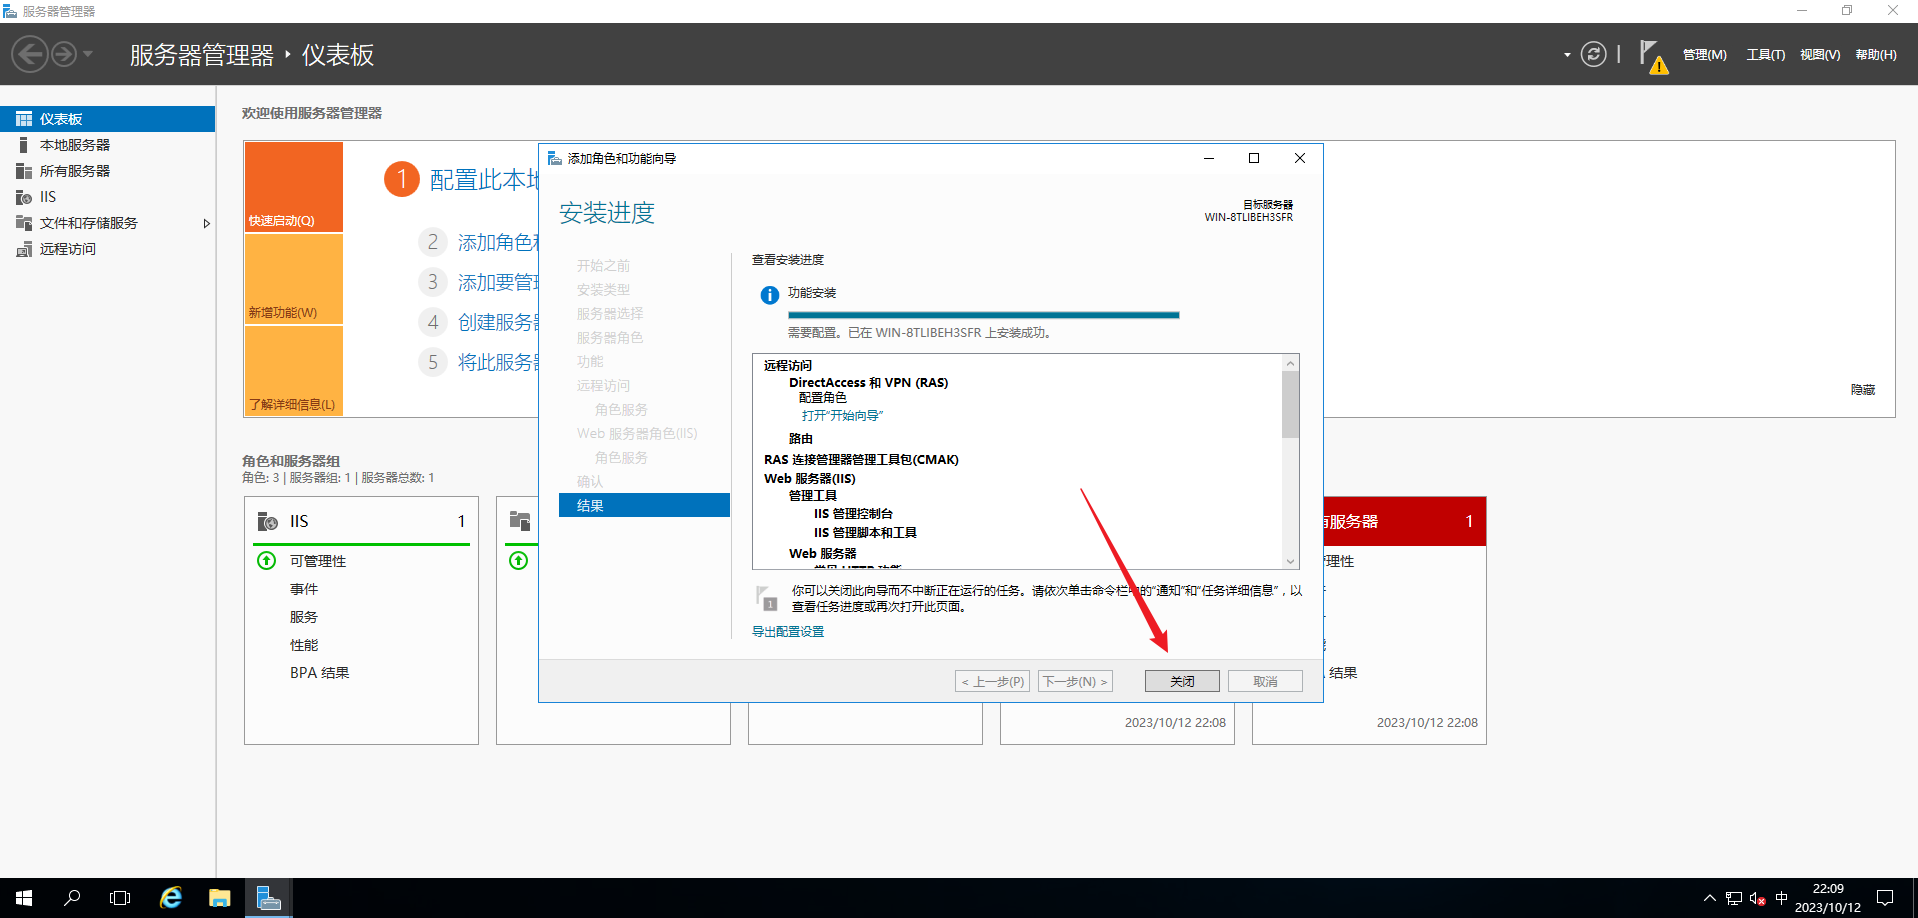
Task: Click step 2 添加角色和功能 link
Action: pyautogui.click(x=498, y=243)
